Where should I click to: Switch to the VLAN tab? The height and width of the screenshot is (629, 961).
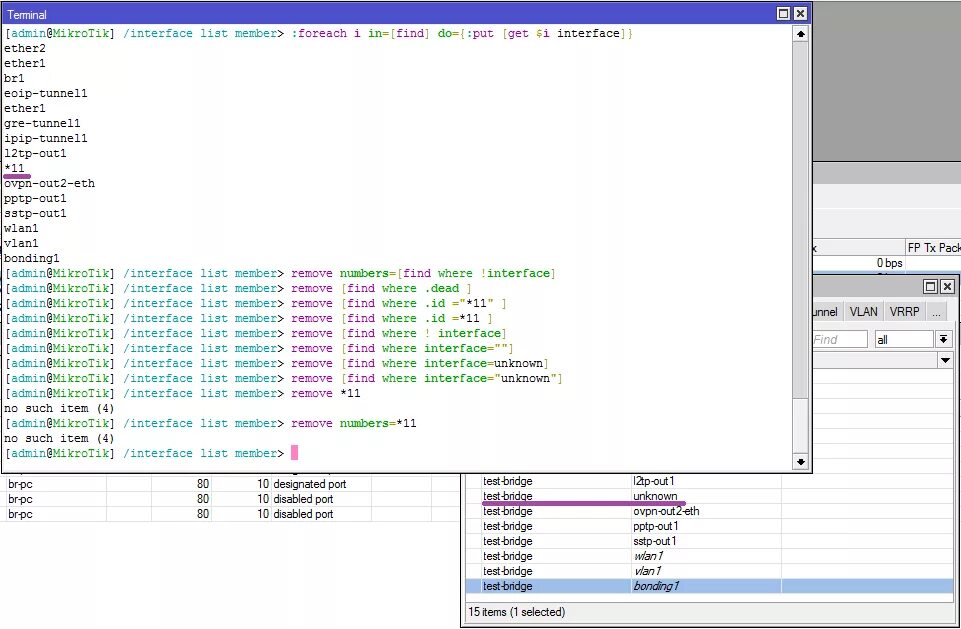coord(864,311)
